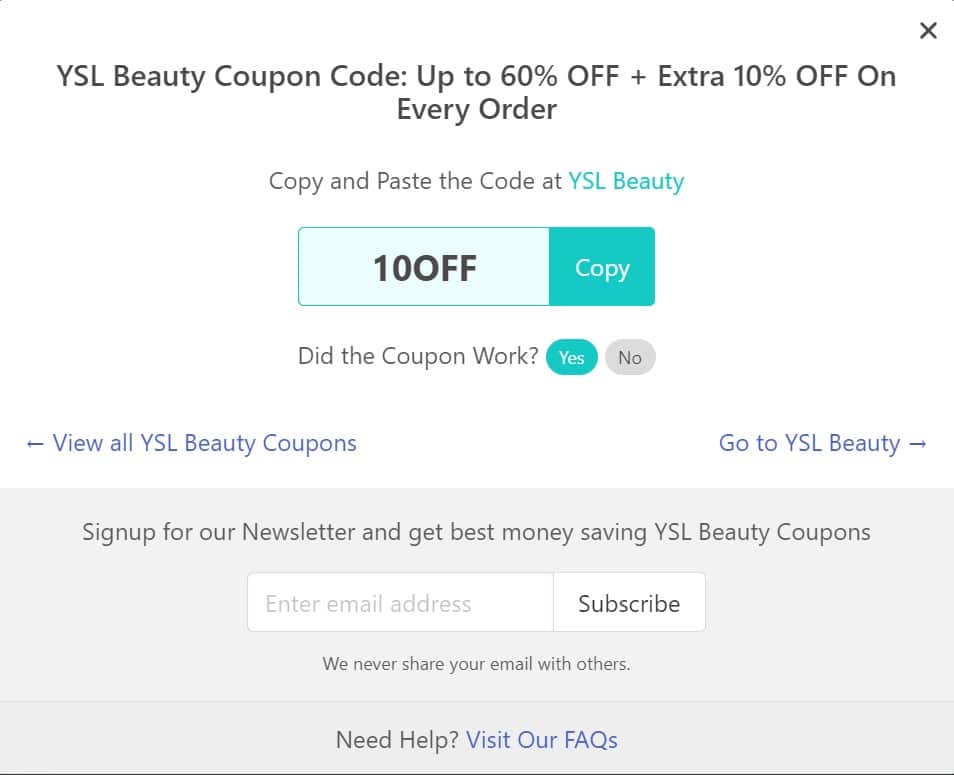Select the 10OFF code text field
This screenshot has height=775, width=954.
[424, 266]
